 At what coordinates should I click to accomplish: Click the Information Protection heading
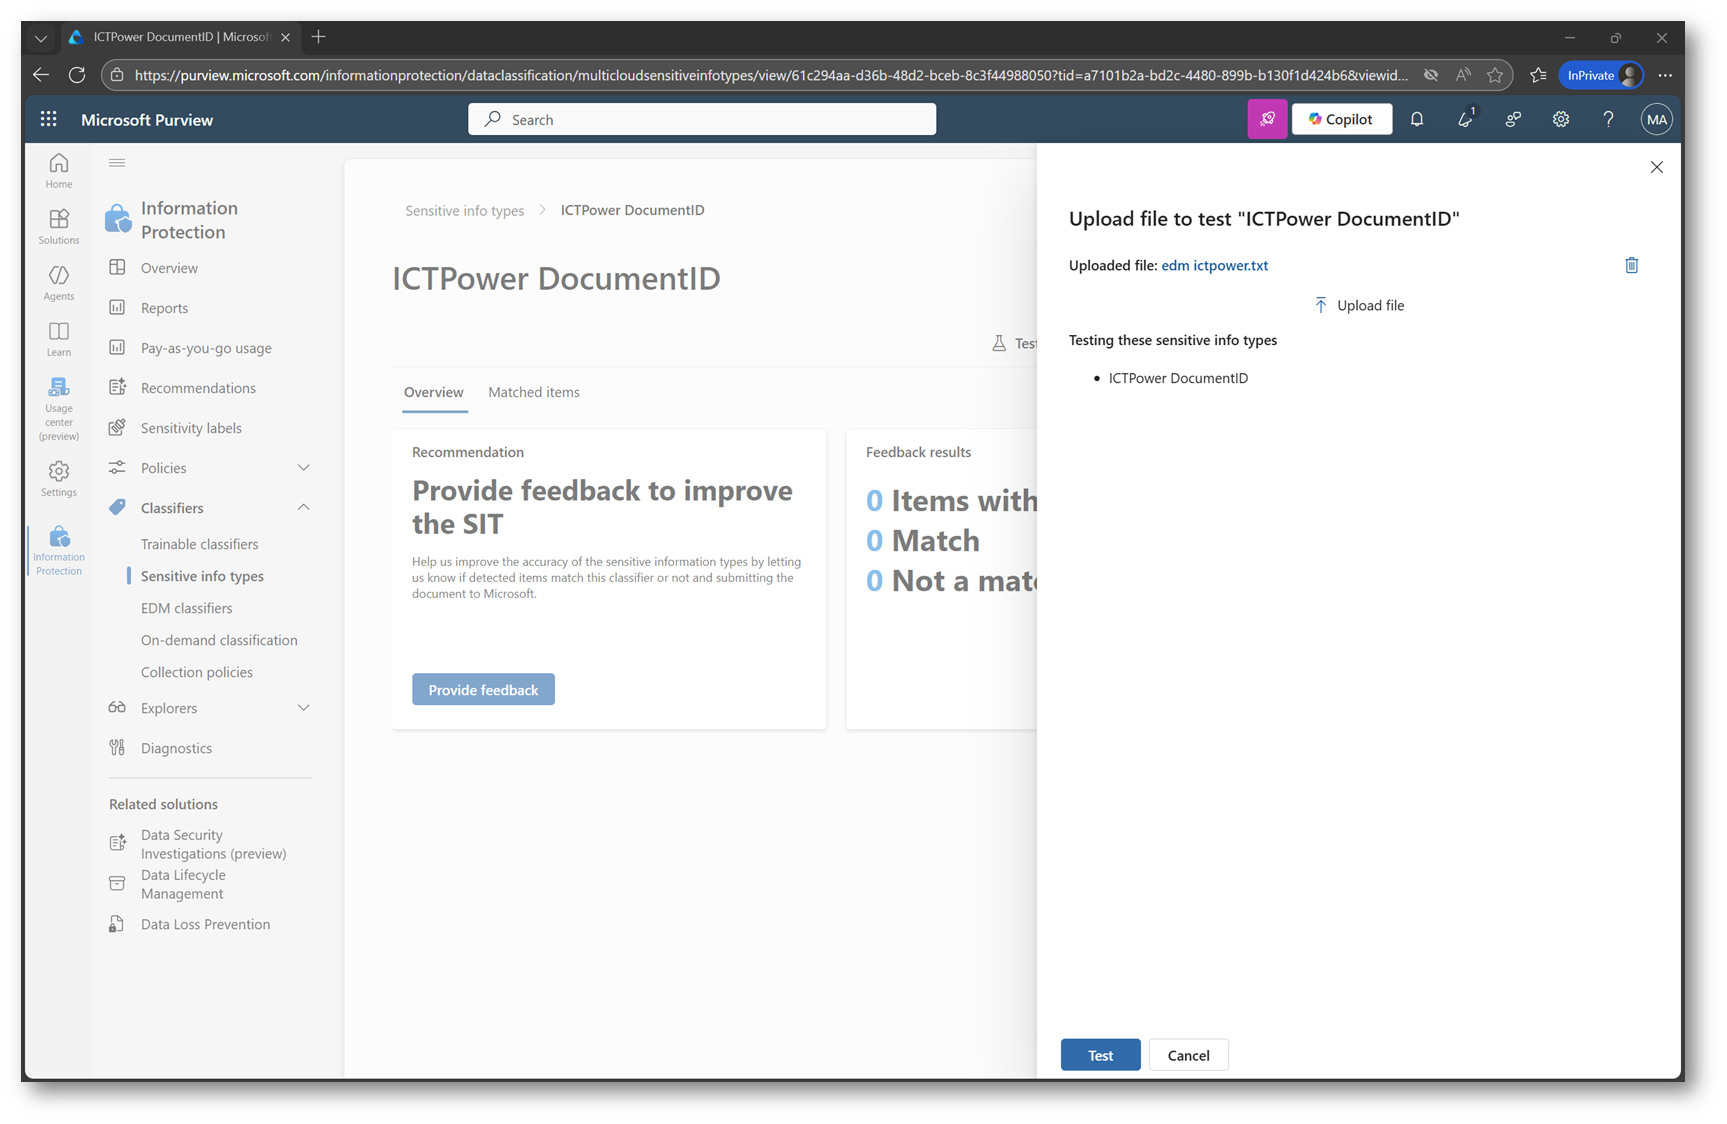pos(190,220)
